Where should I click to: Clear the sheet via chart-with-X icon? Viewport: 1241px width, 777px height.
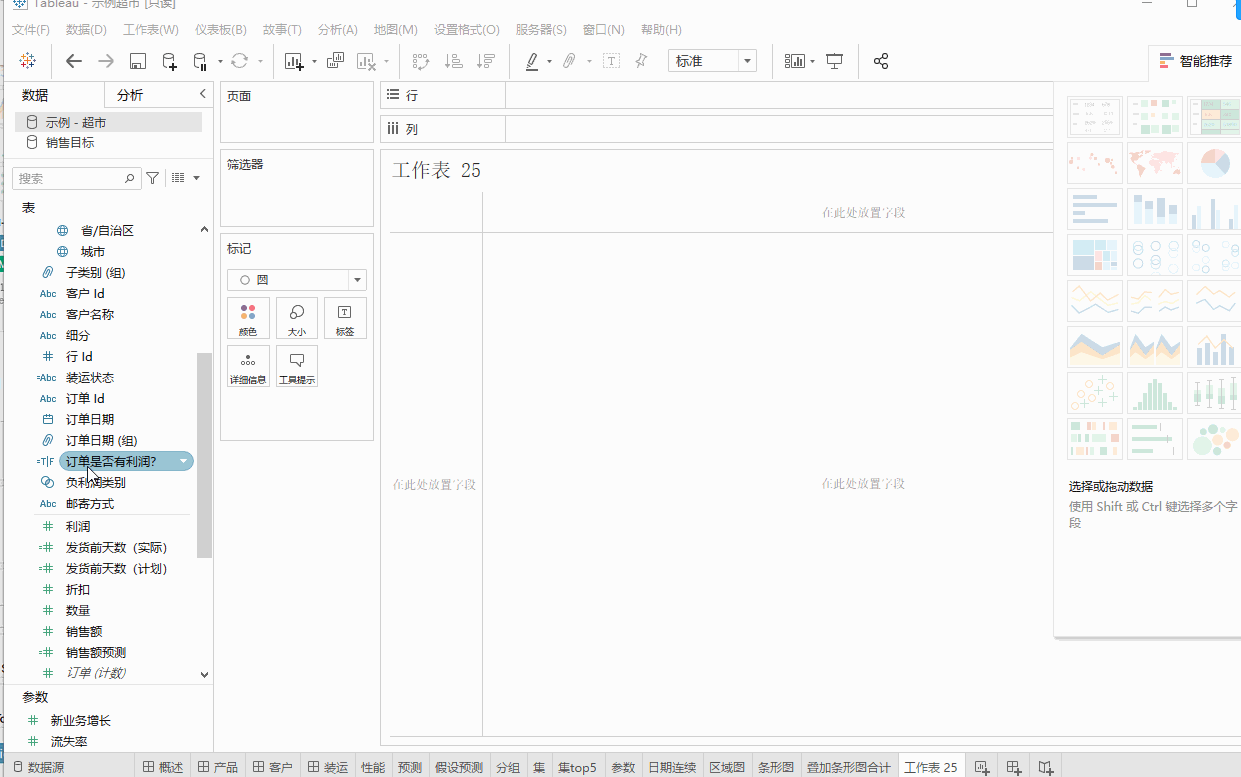click(x=366, y=61)
